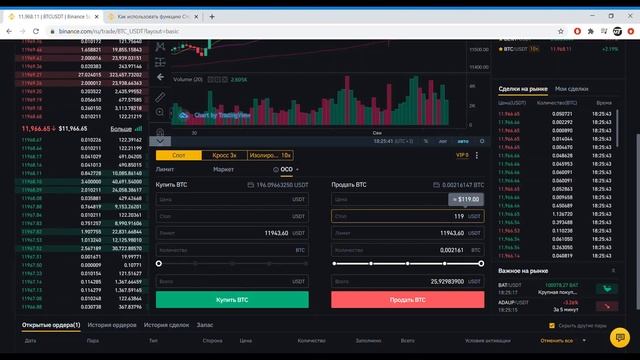The width and height of the screenshot is (640, 360).
Task: Click the BAT/USDT large-buy green icon
Action: [607, 289]
